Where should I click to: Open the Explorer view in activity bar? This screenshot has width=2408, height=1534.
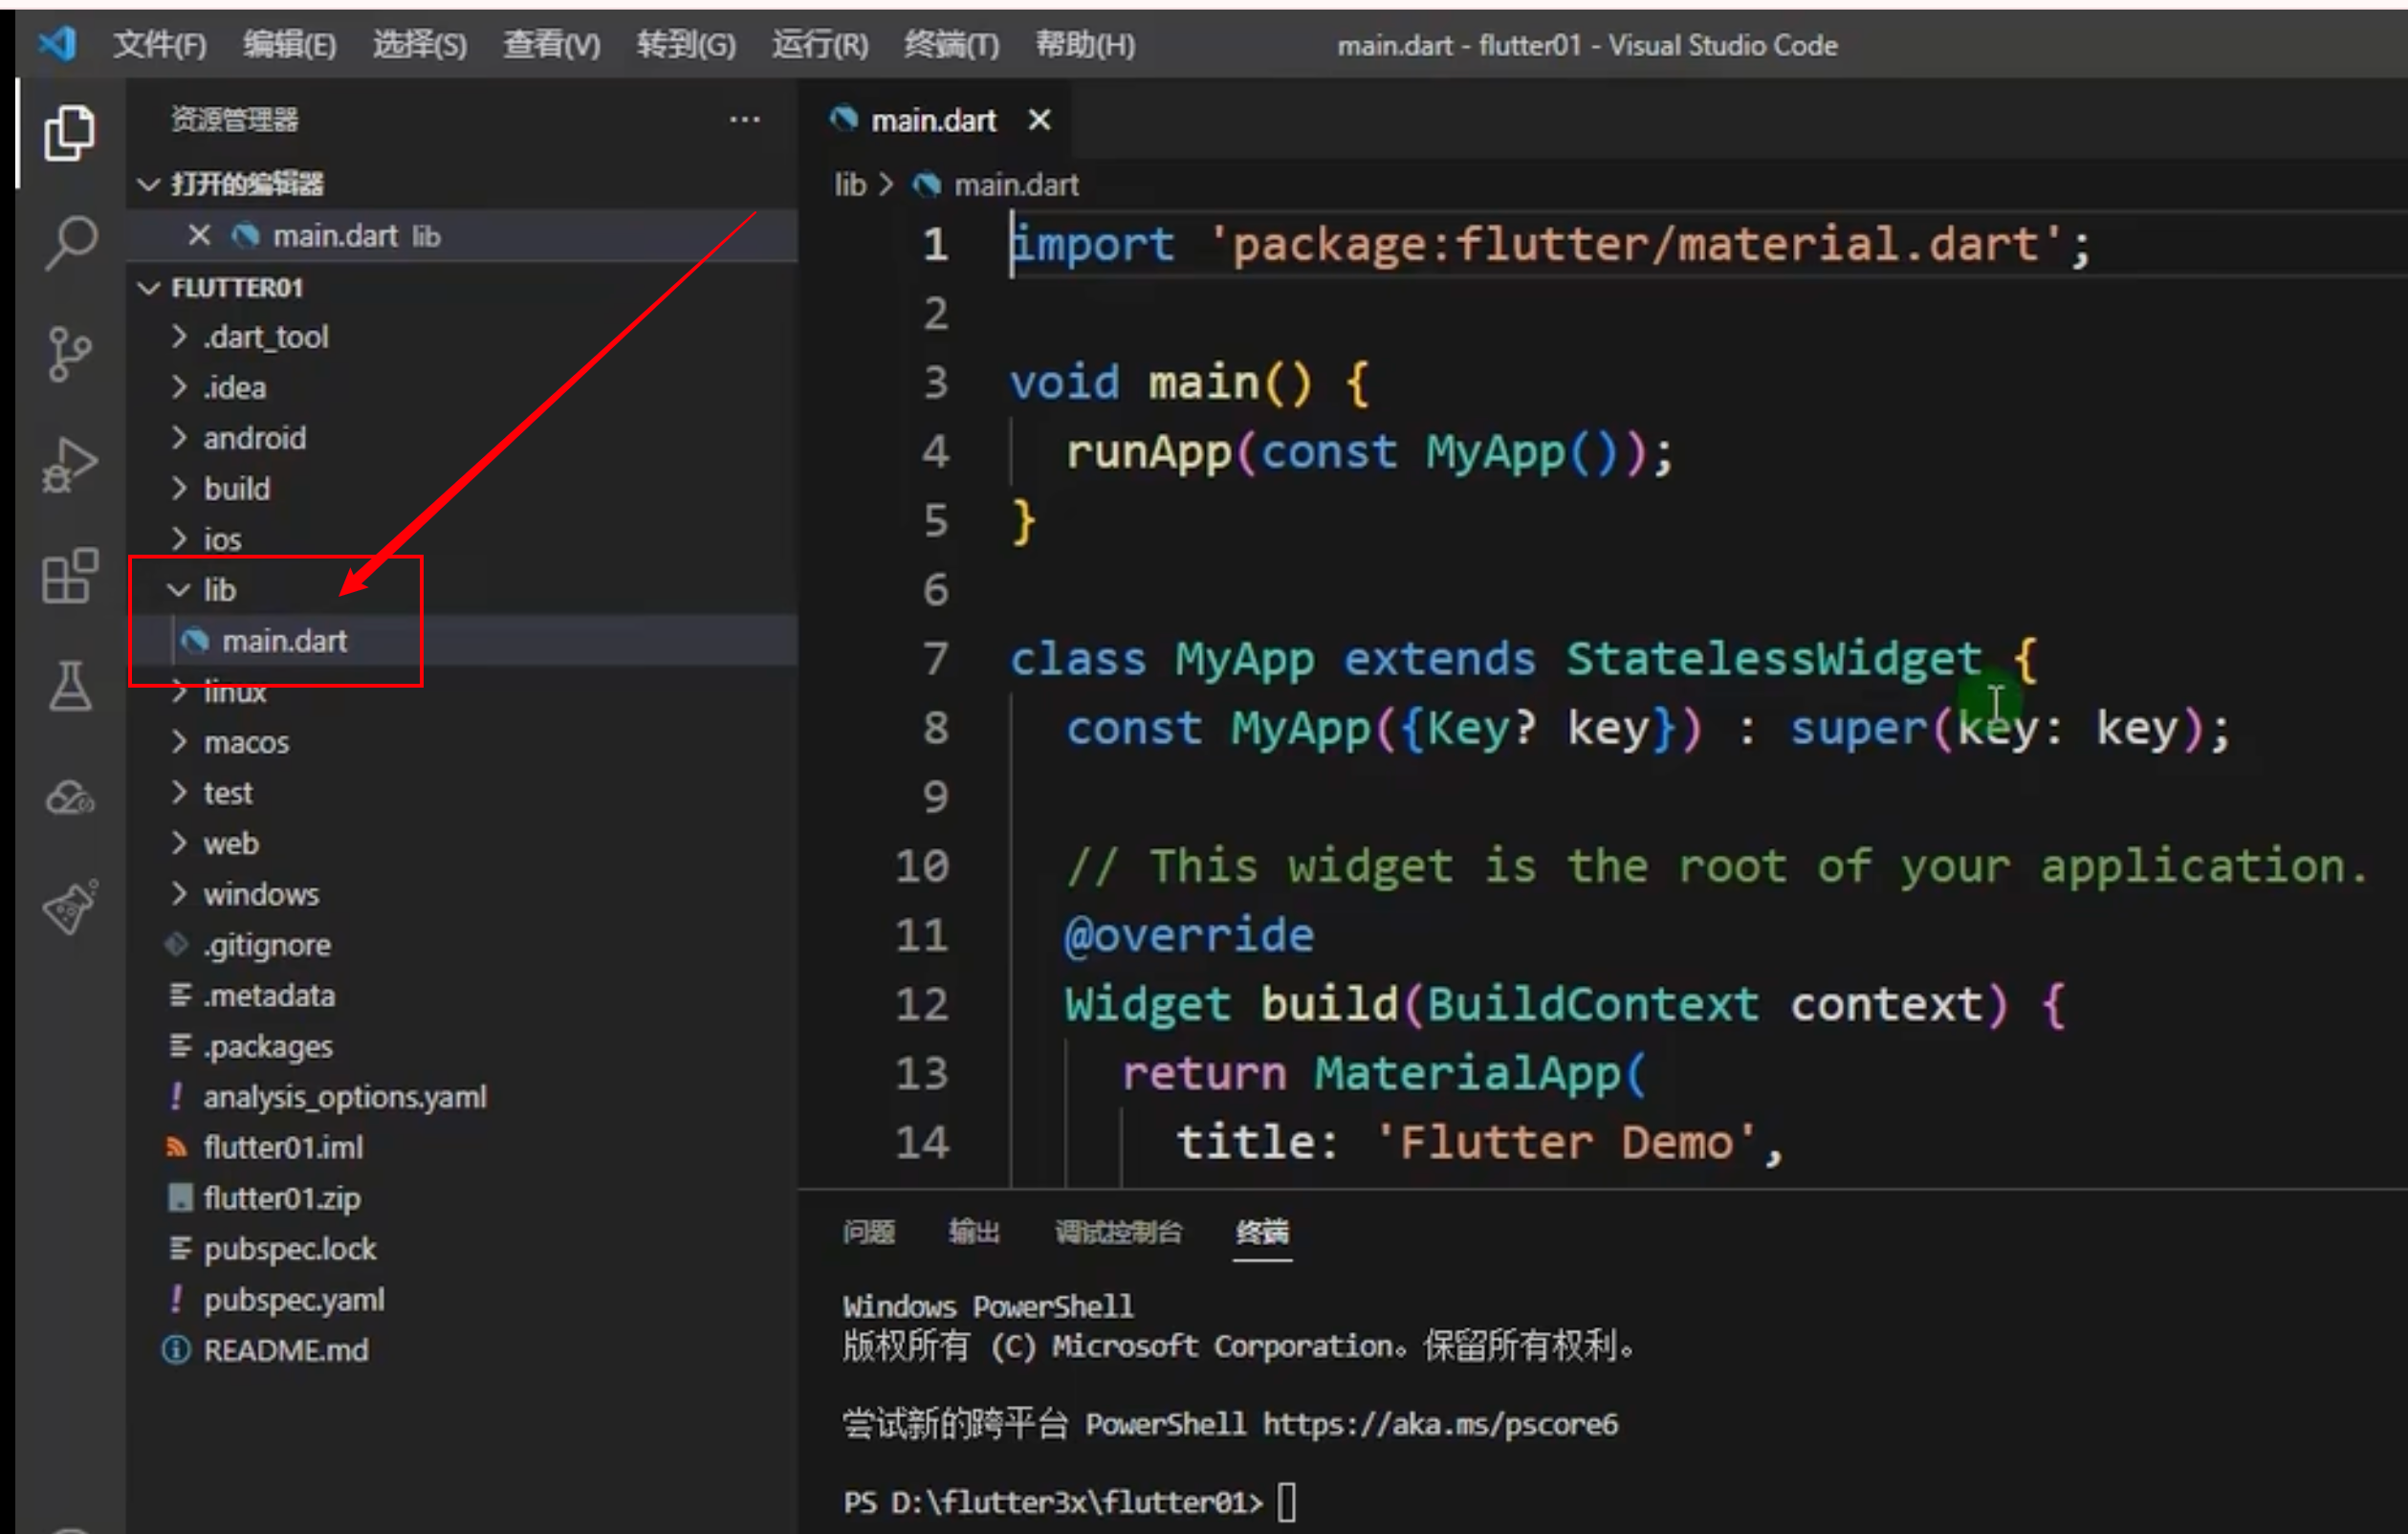pos(69,133)
